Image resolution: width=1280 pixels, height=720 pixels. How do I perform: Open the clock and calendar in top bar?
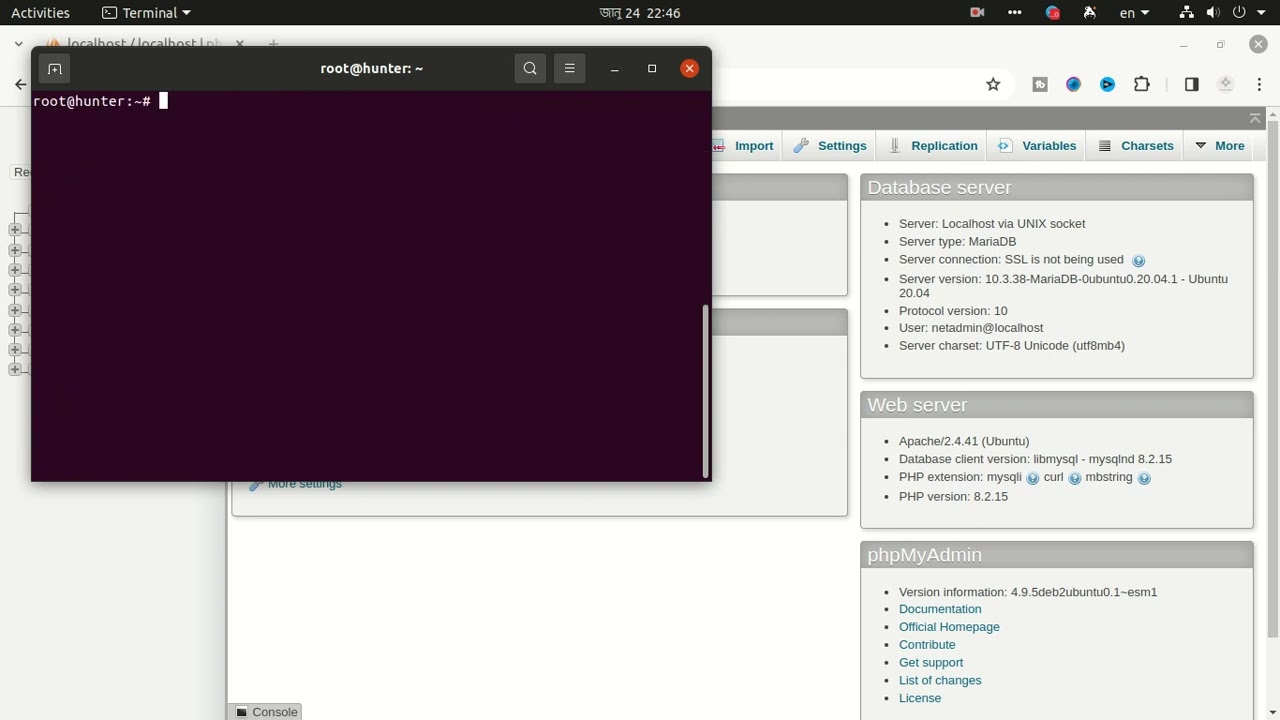tap(640, 13)
